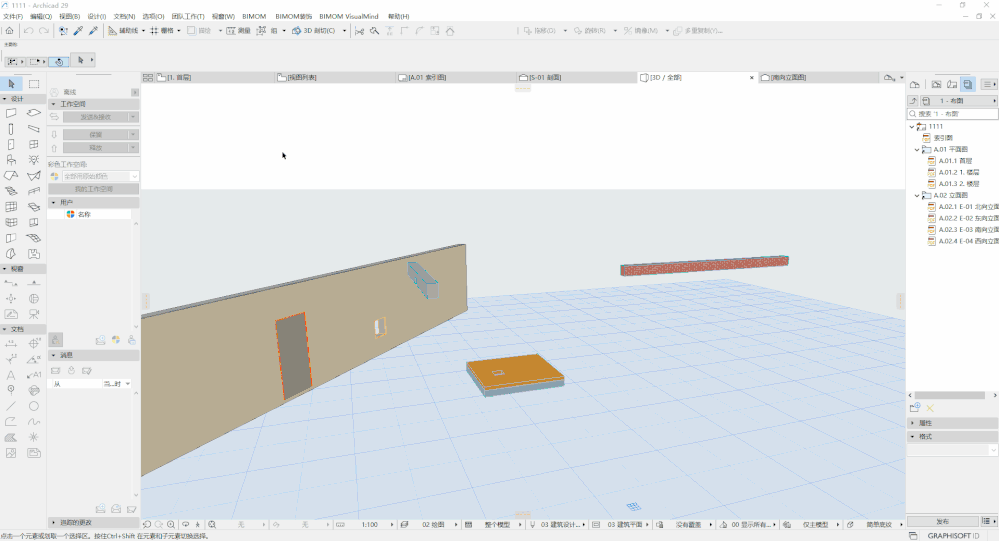The image size is (999, 541).
Task: Select the Door tool in the toolbox
Action: (x=11, y=145)
